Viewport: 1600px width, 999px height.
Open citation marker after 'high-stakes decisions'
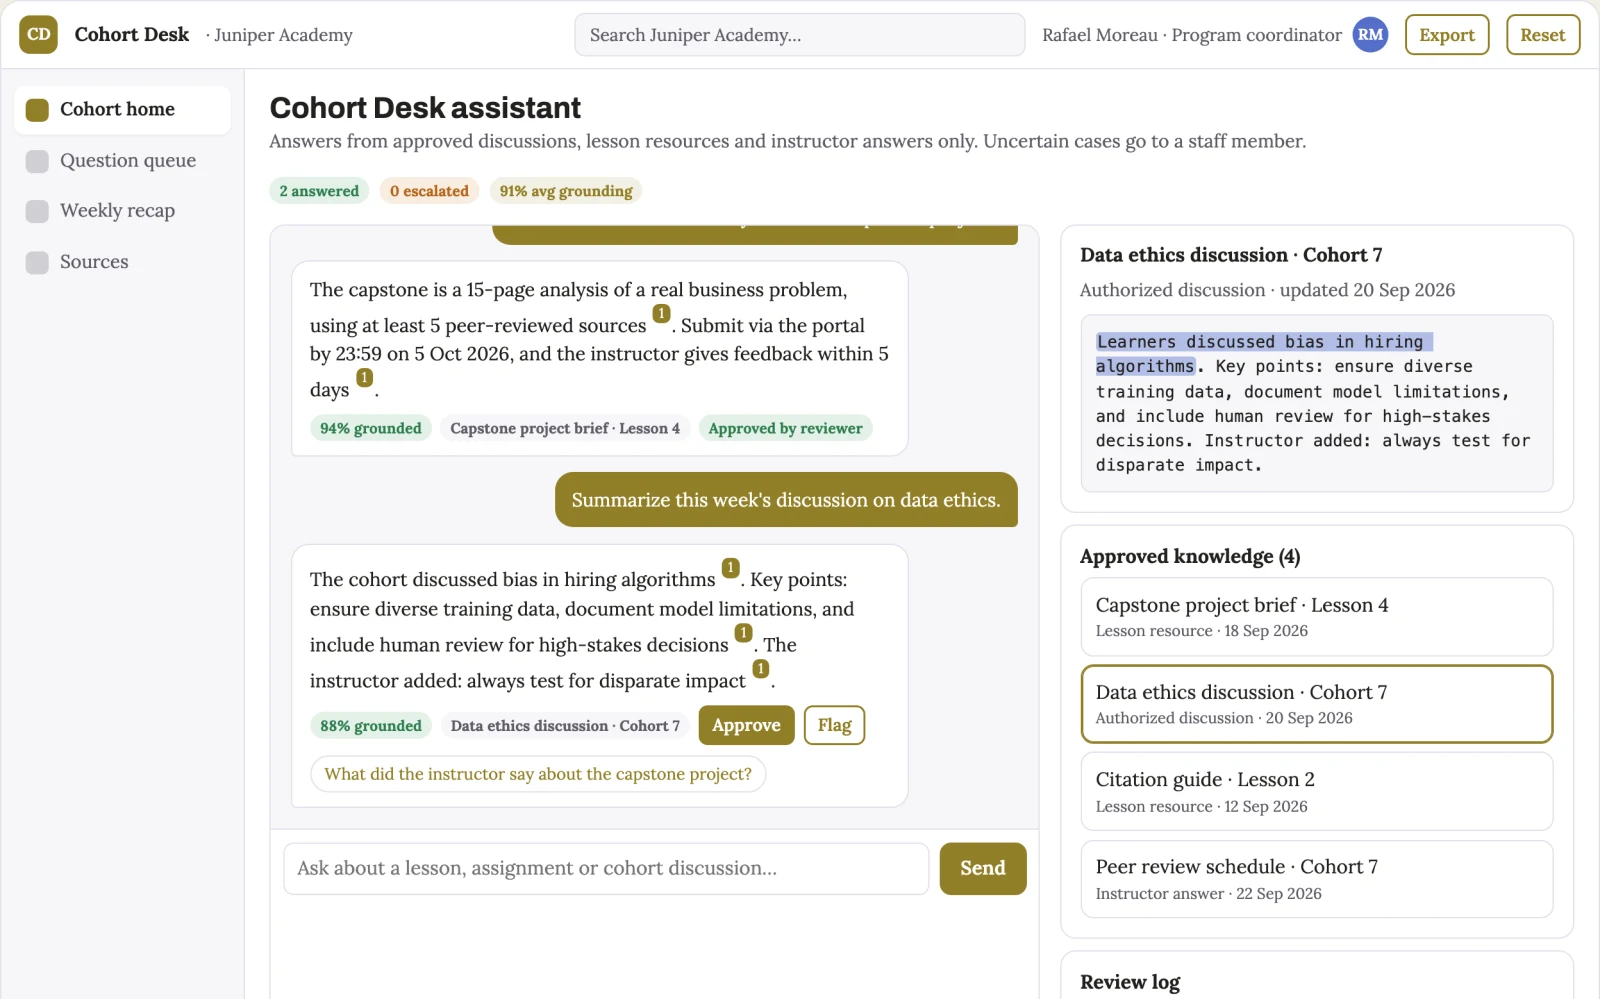(743, 633)
